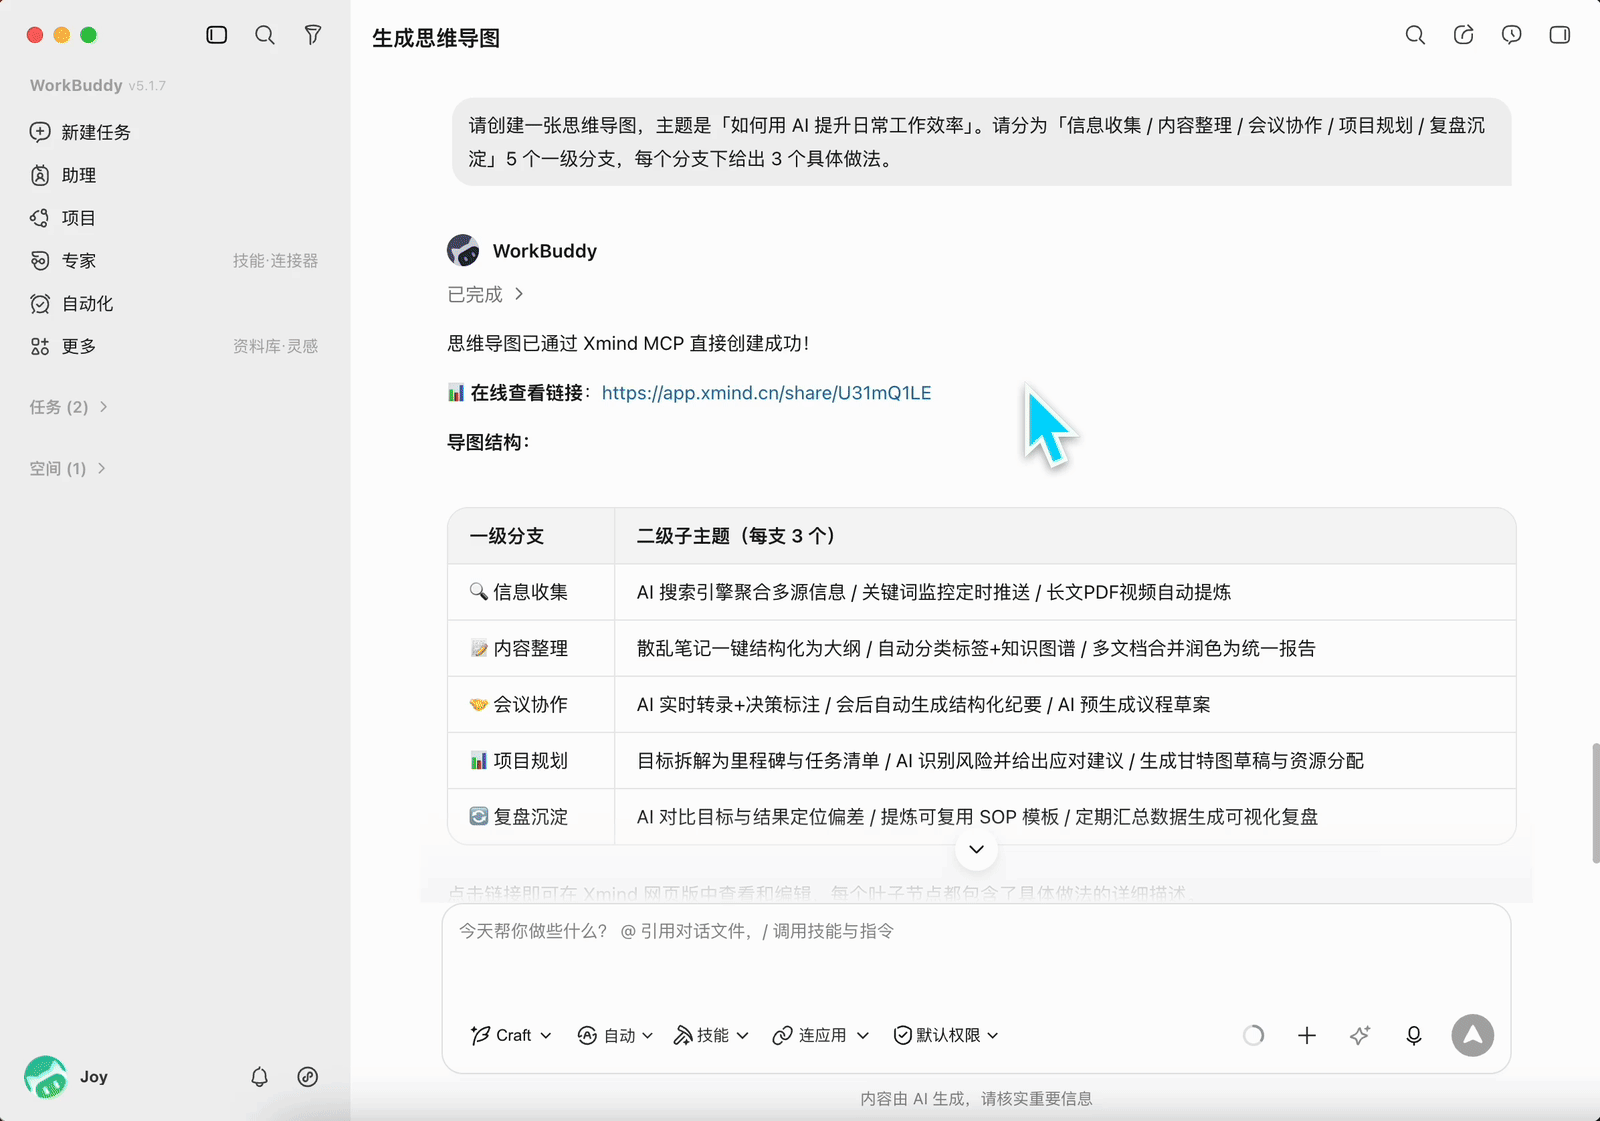The image size is (1600, 1121).
Task: Open the Craft mode dropdown
Action: [511, 1036]
